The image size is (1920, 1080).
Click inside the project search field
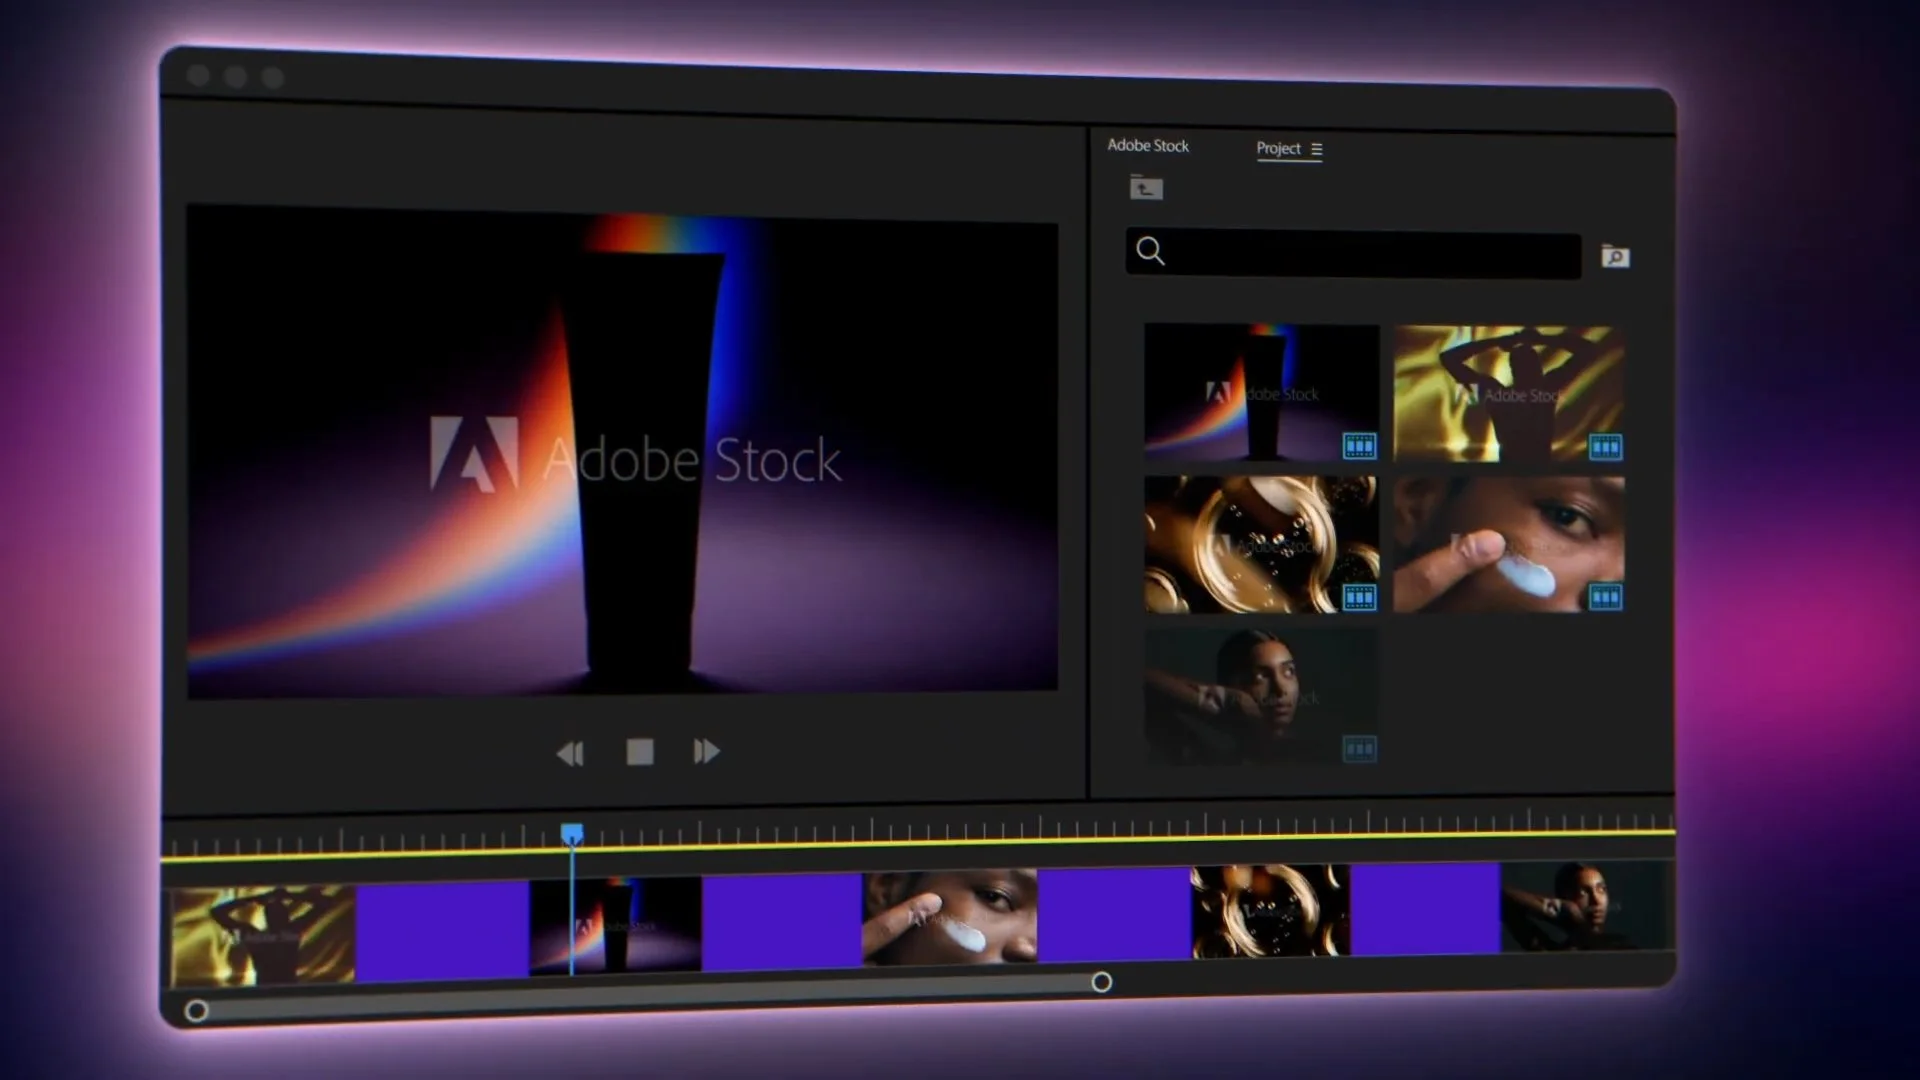pyautogui.click(x=1370, y=255)
